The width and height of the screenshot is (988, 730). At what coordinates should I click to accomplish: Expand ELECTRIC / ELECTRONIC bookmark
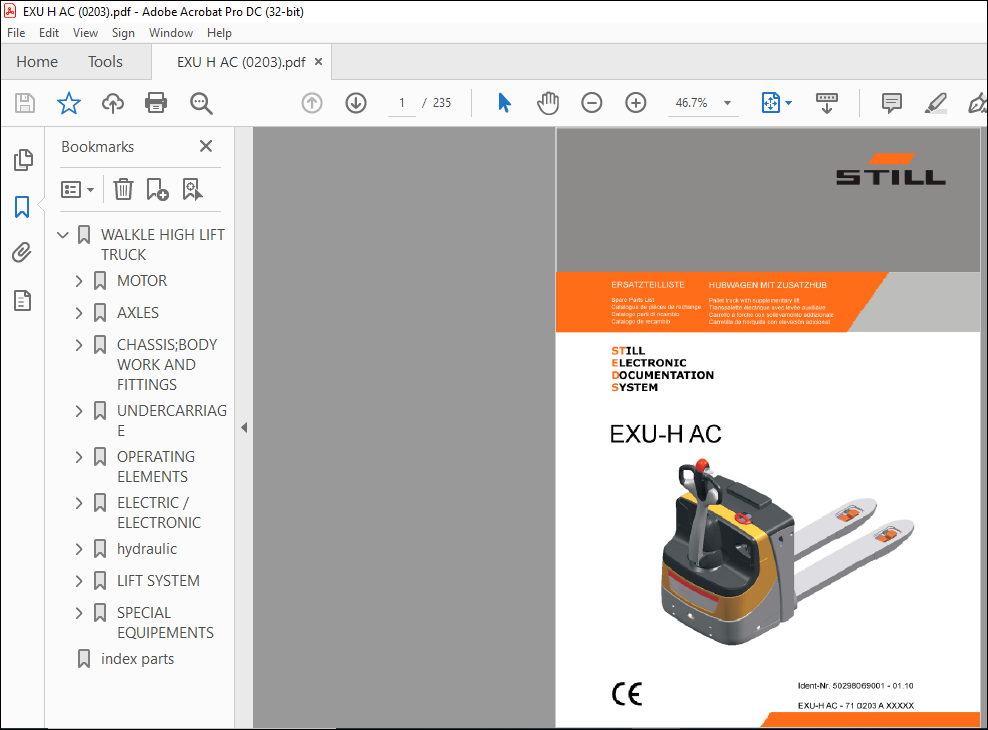79,503
